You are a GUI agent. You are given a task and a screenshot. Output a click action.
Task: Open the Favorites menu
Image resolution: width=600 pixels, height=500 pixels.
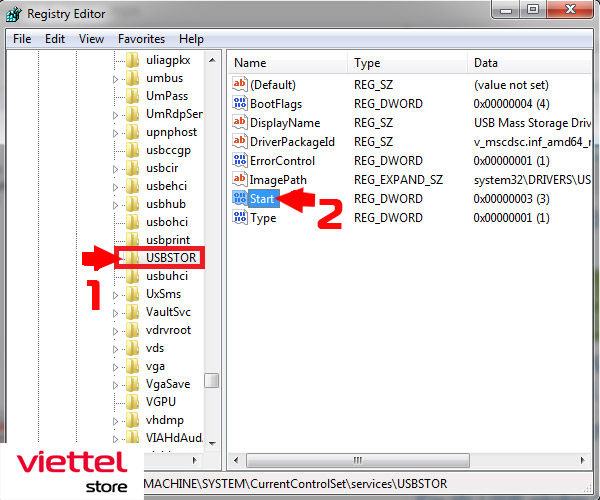(141, 39)
